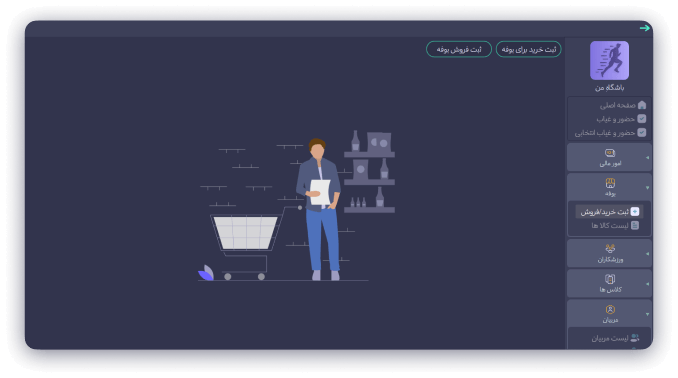The width and height of the screenshot is (678, 378).
Task: Click ثبت خرید برای بوفه button
Action: coord(528,49)
